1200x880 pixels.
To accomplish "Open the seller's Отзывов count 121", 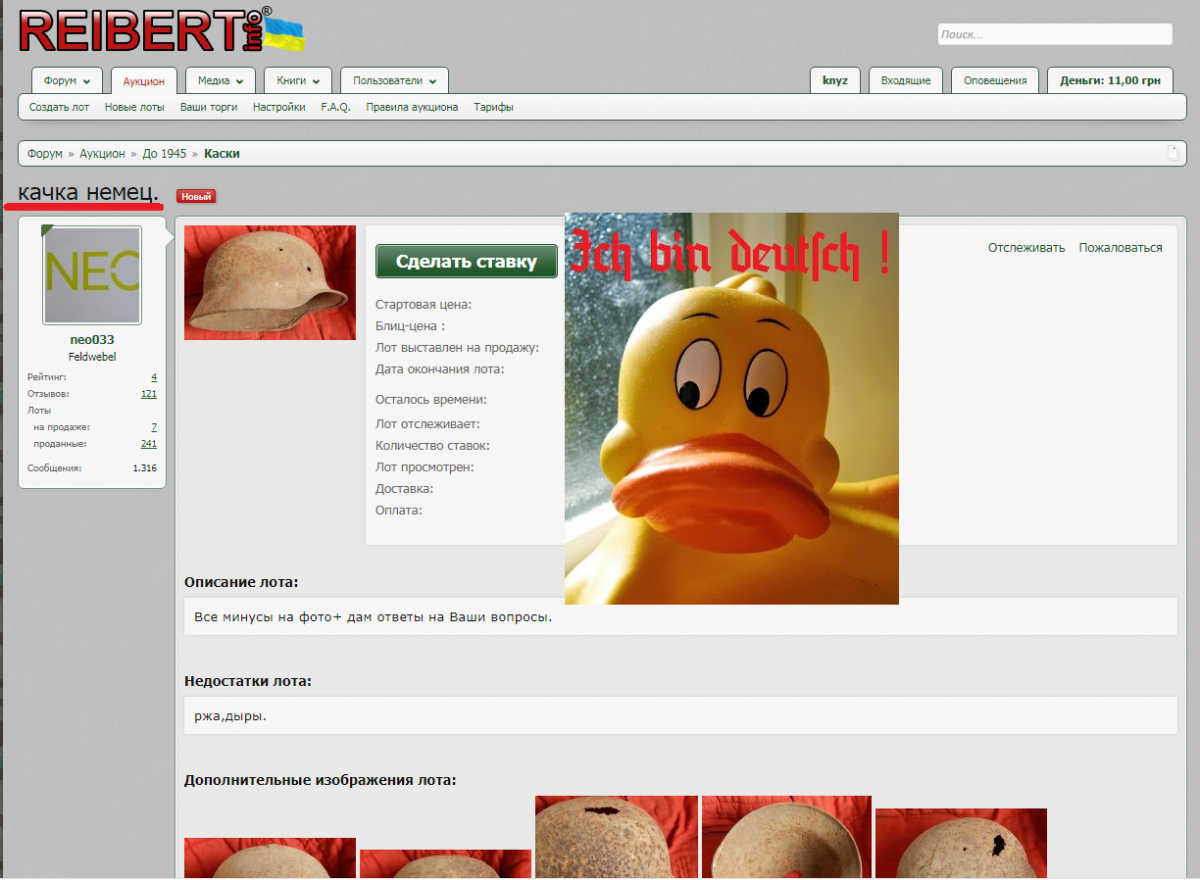I will click(x=149, y=394).
